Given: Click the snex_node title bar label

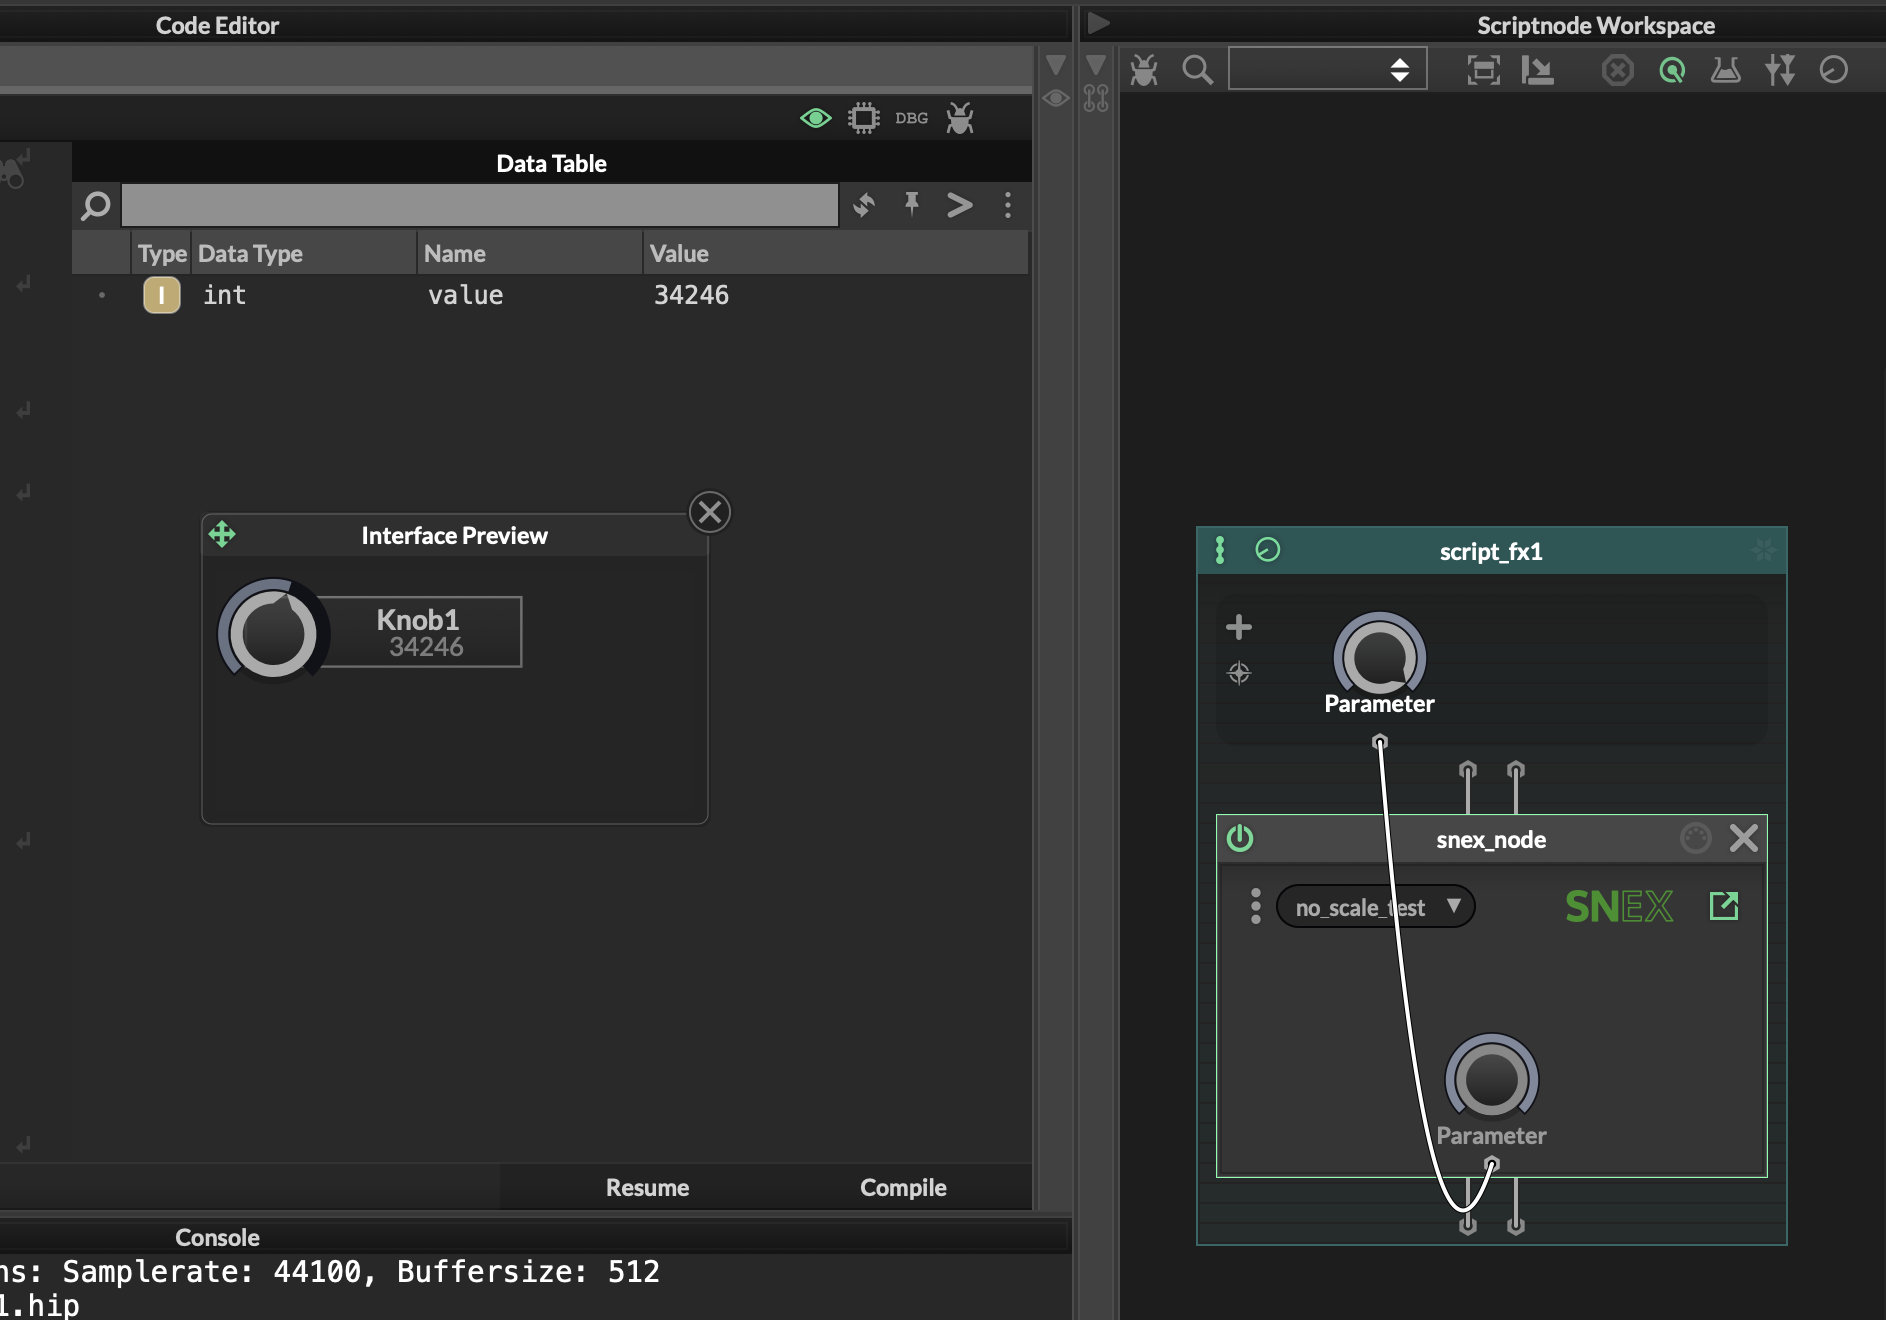Looking at the screenshot, I should tap(1491, 840).
